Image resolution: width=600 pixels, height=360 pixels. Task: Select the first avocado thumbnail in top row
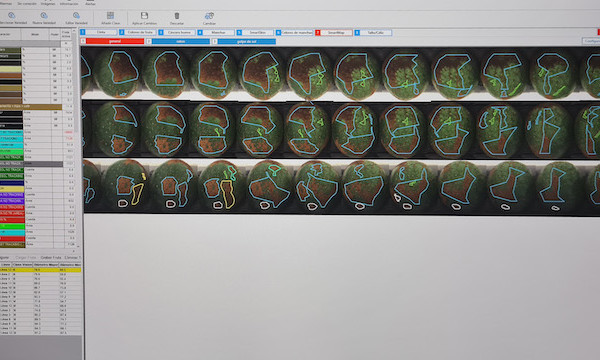(117, 73)
